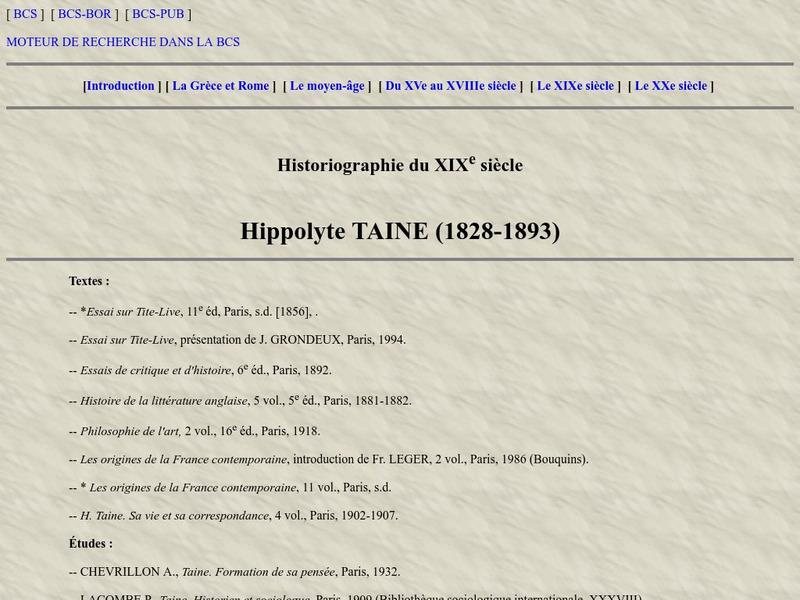The height and width of the screenshot is (600, 800).
Task: Select the Le XIXe siècle hyperlink
Action: coord(576,86)
